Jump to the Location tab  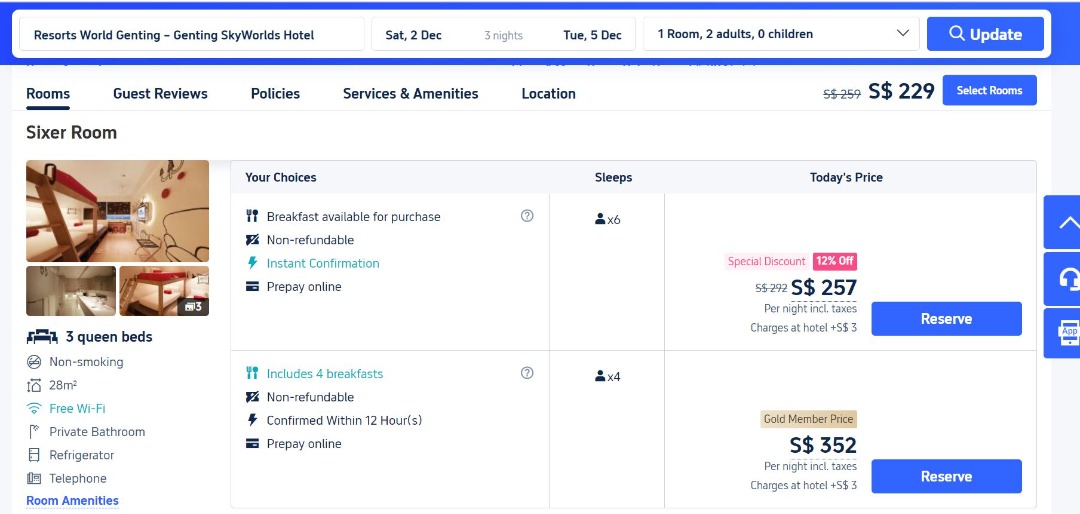[x=548, y=93]
